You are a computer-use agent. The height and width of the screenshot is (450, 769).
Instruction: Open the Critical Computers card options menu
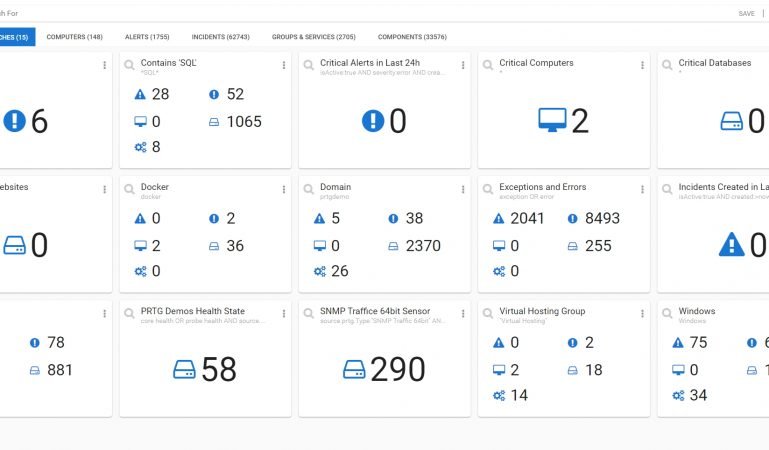pyautogui.click(x=642, y=65)
